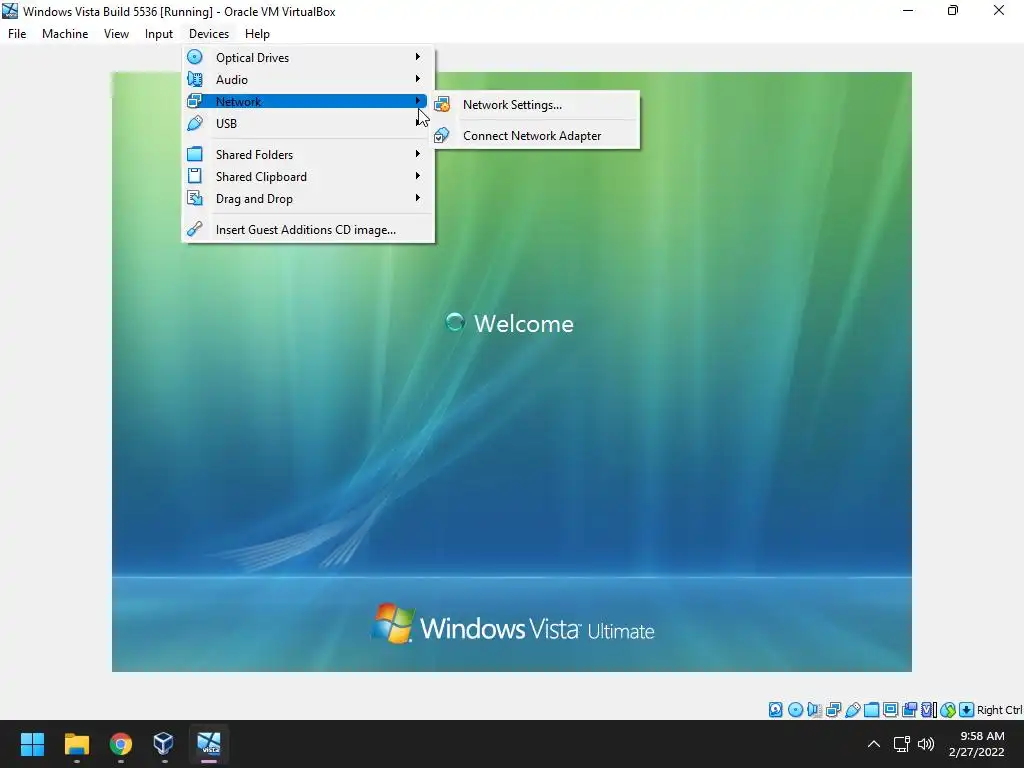This screenshot has width=1024, height=768.
Task: Expand Shared Clipboard submenu arrow
Action: tap(417, 176)
